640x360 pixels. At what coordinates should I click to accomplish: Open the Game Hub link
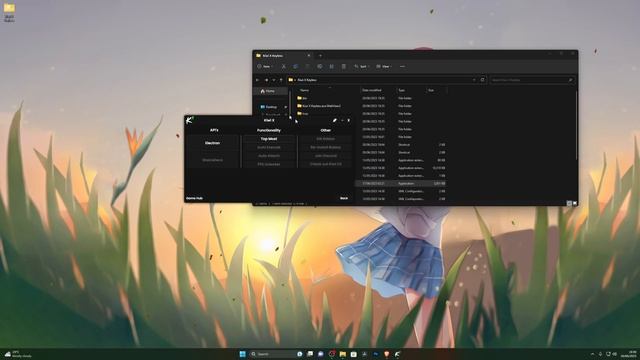(x=194, y=198)
